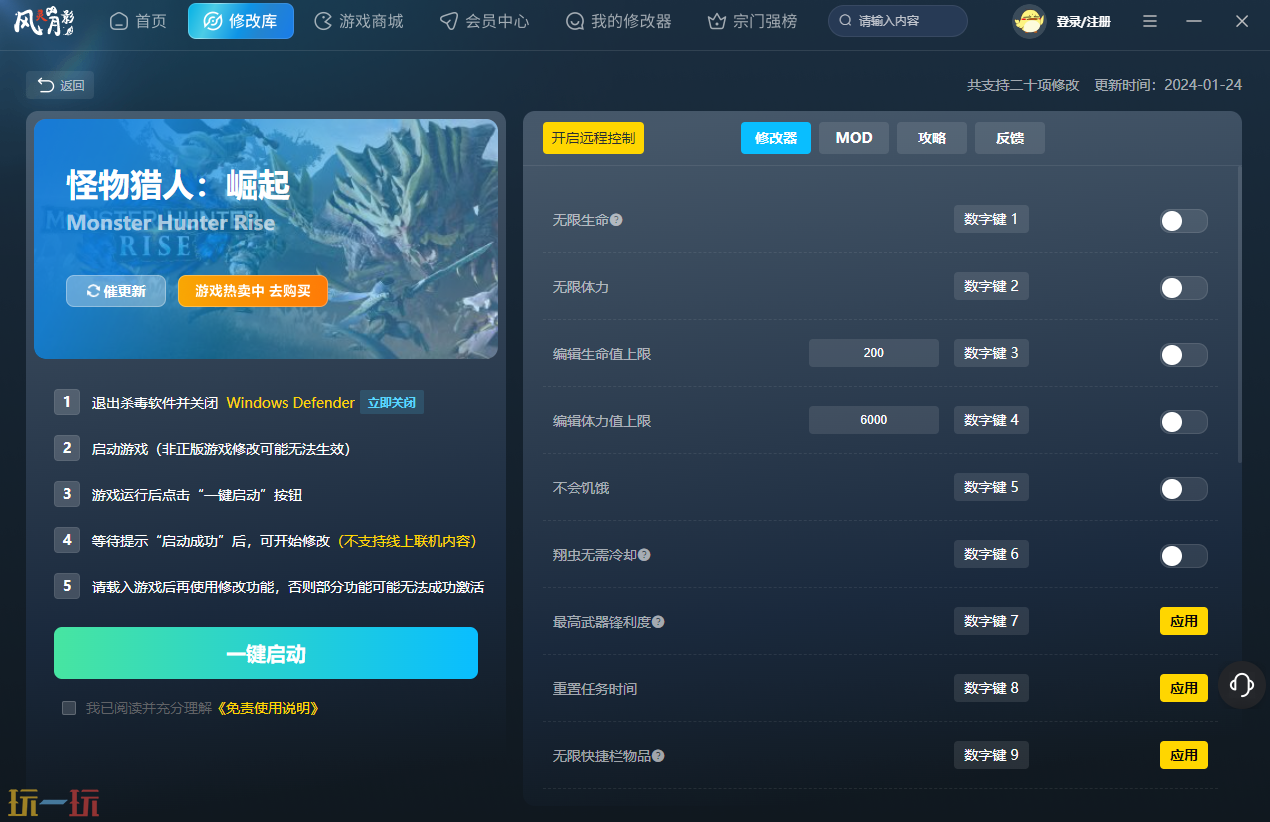The image size is (1270, 822).
Task: Click hotkey 数字键 2 button
Action: [x=991, y=286]
